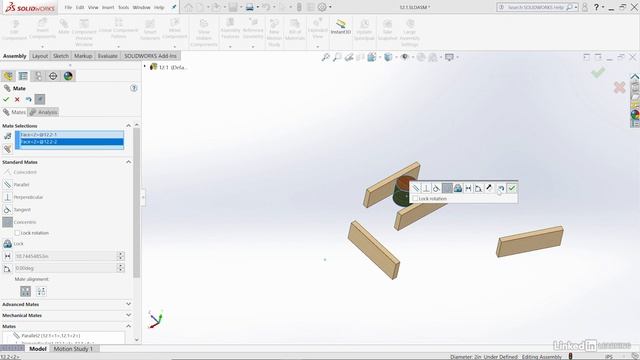Toggle Instant3D in the ribbon

pyautogui.click(x=341, y=27)
